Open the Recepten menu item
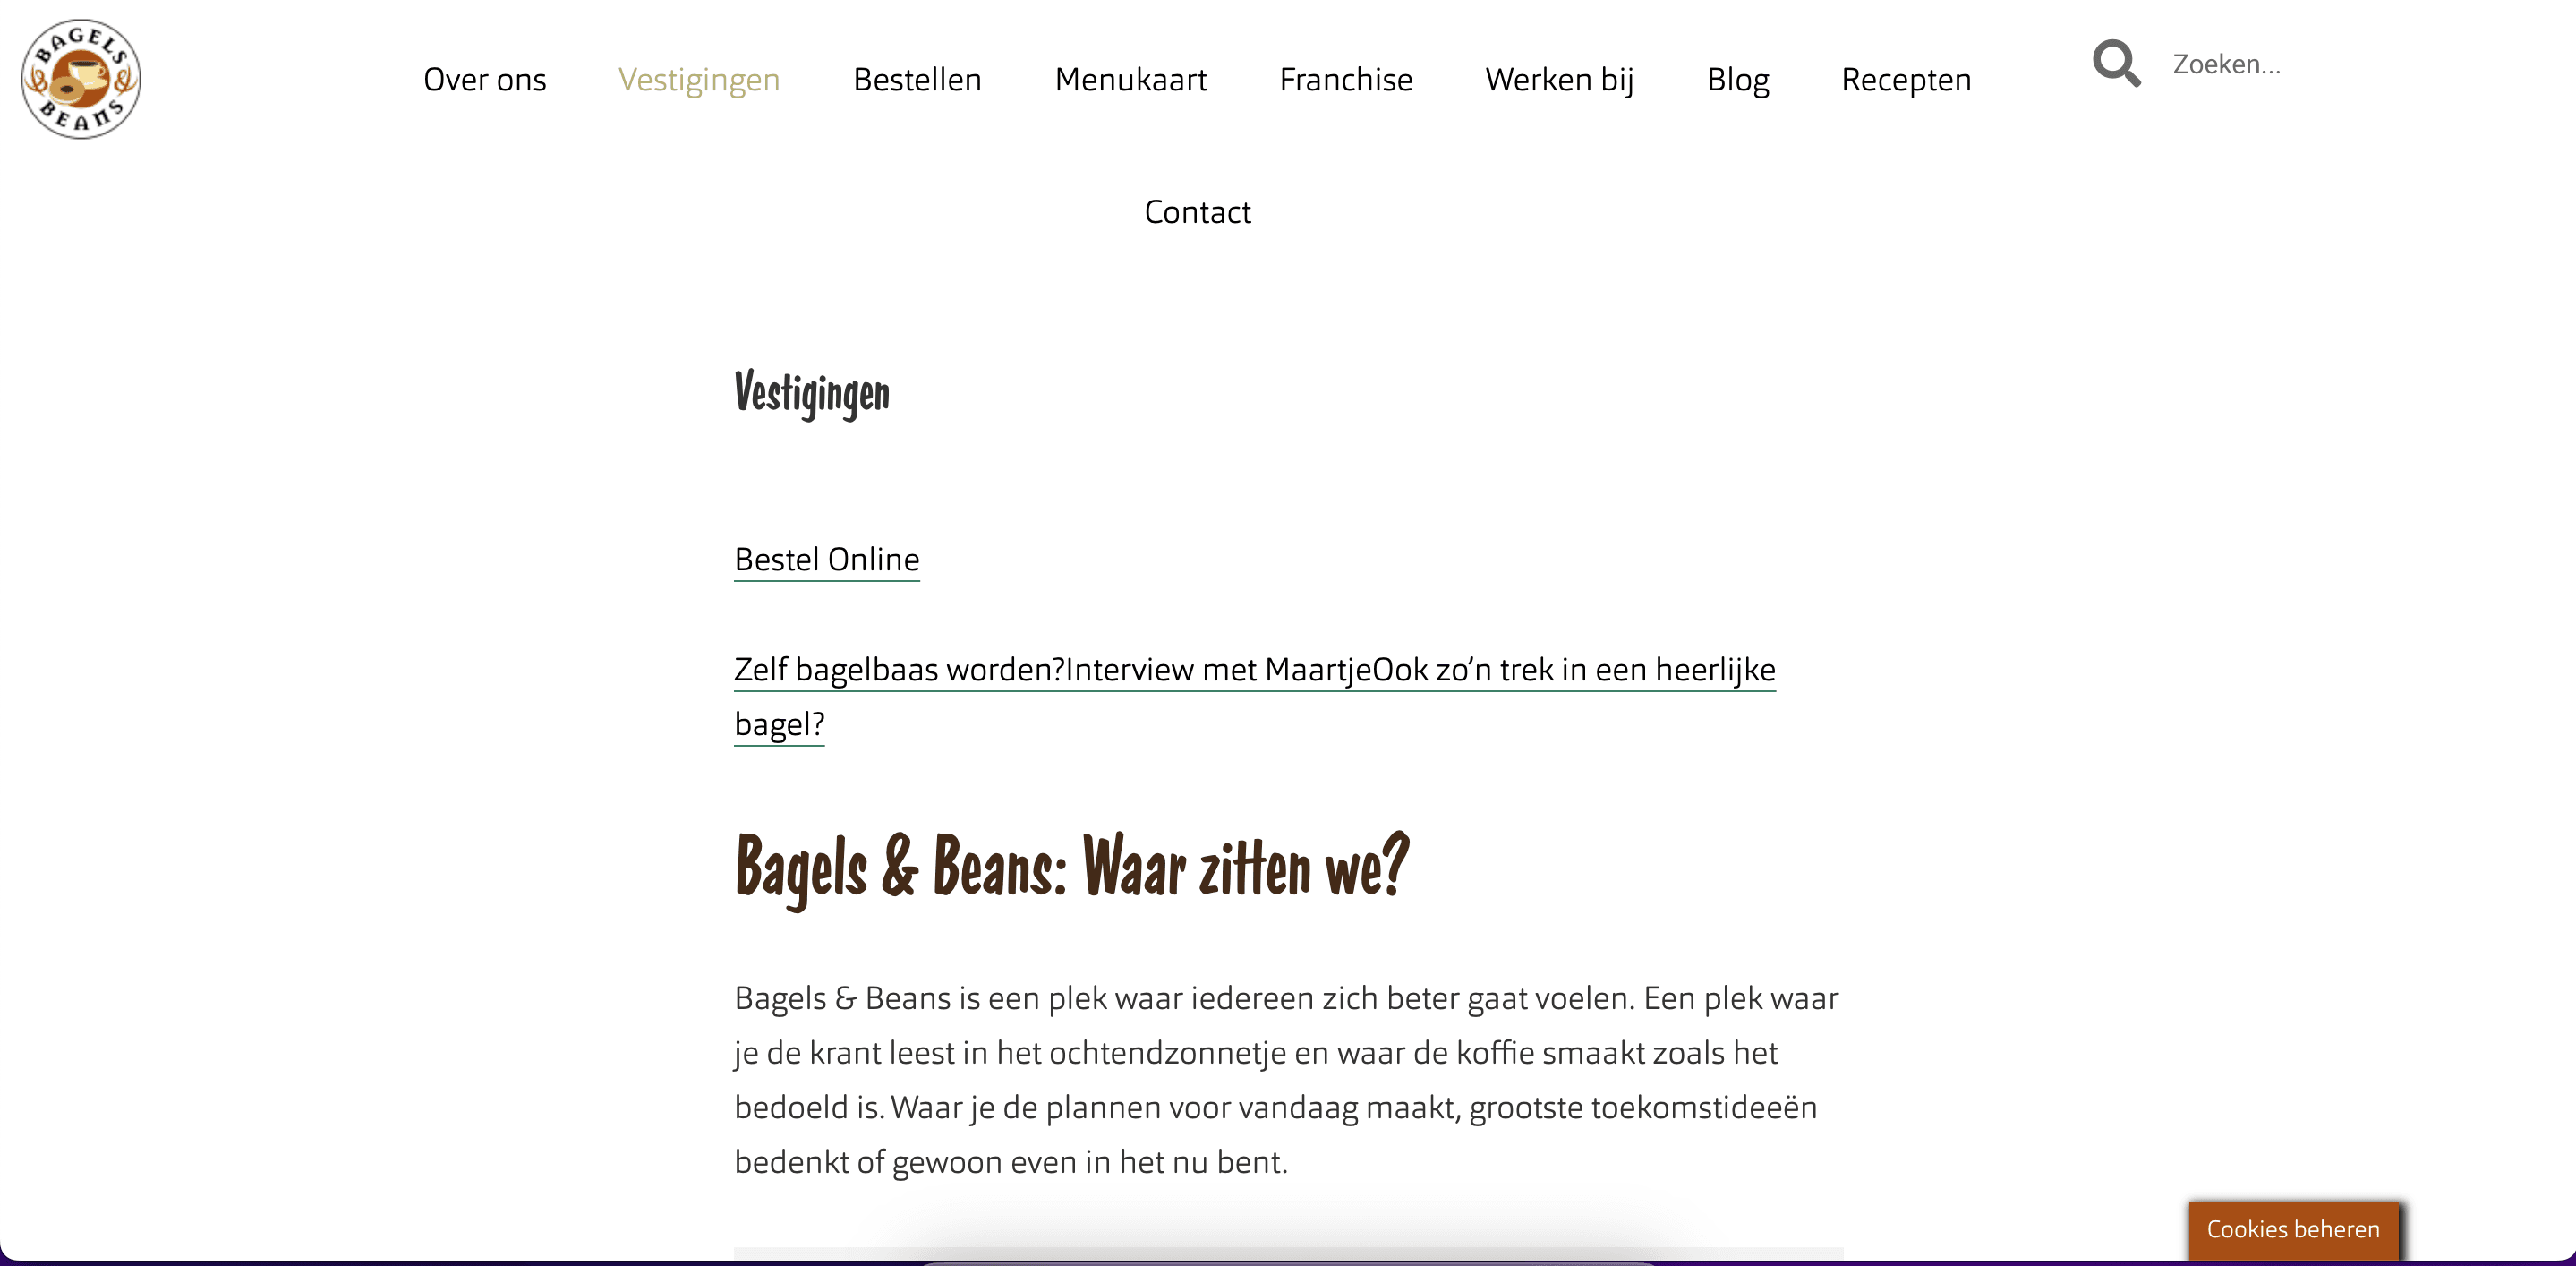 click(1906, 79)
